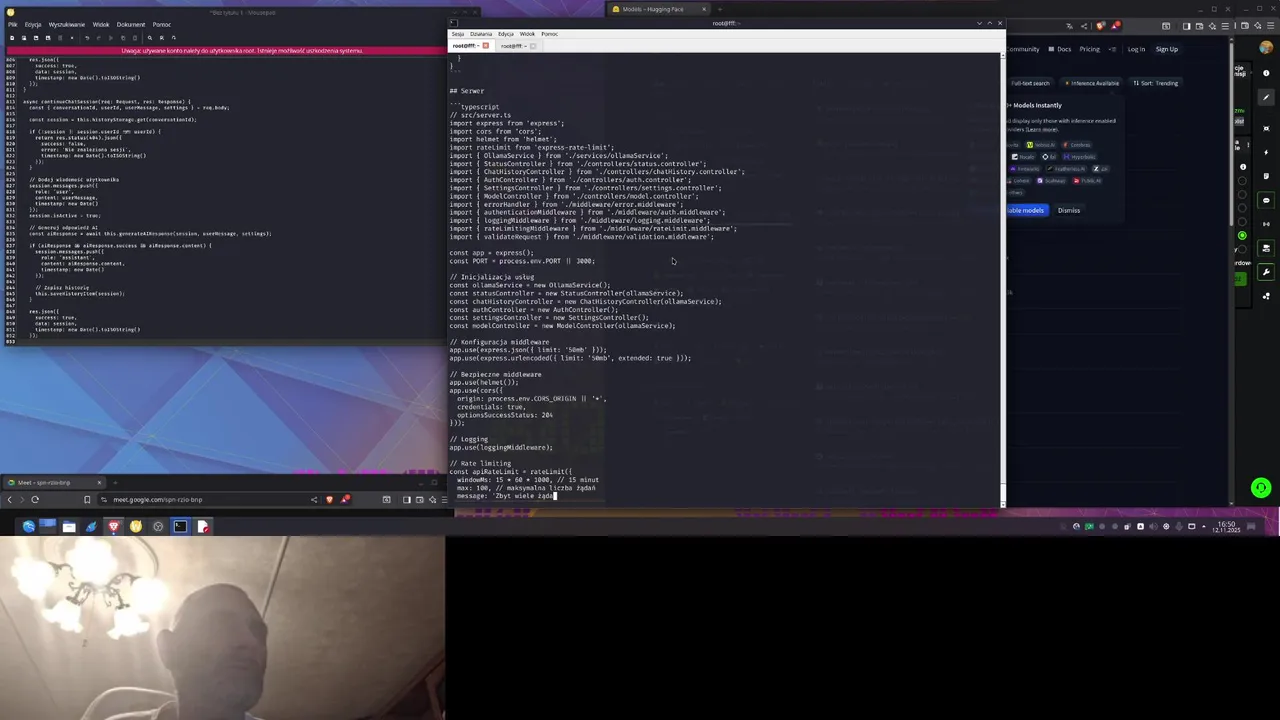Open the Dokument menu in Mousepad

131,24
